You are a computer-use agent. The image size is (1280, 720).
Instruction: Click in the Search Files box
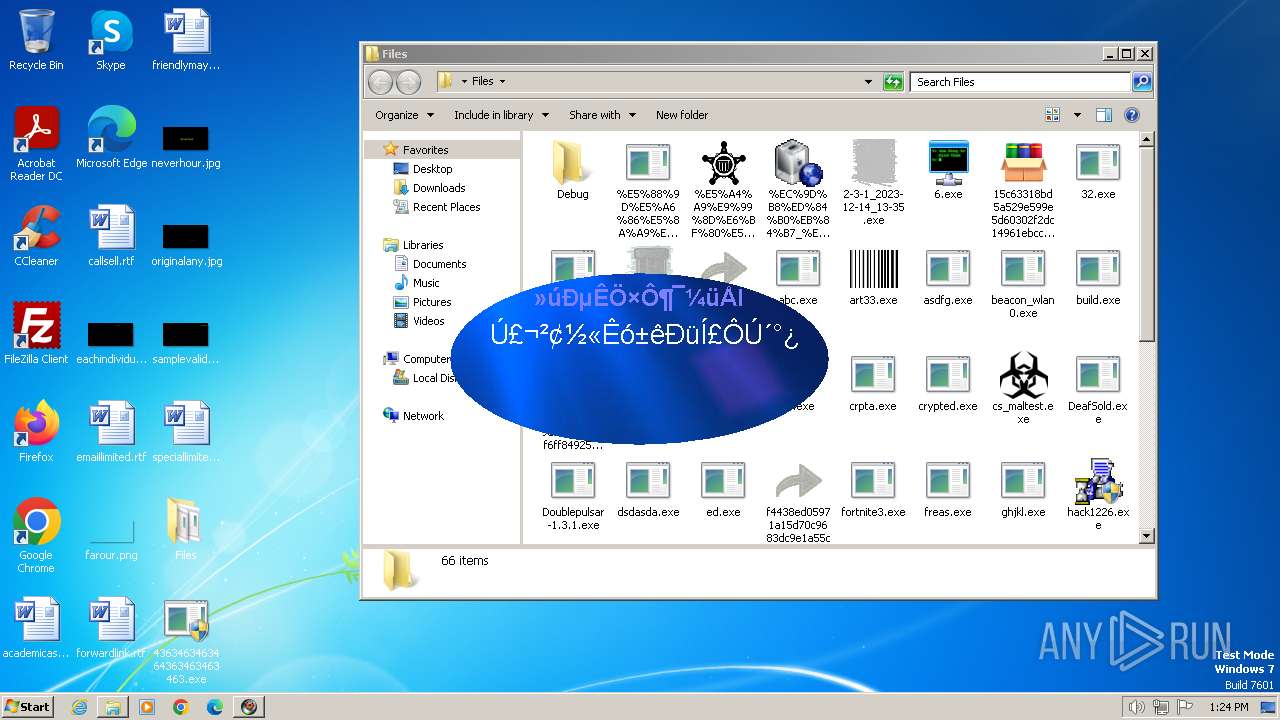point(1021,82)
